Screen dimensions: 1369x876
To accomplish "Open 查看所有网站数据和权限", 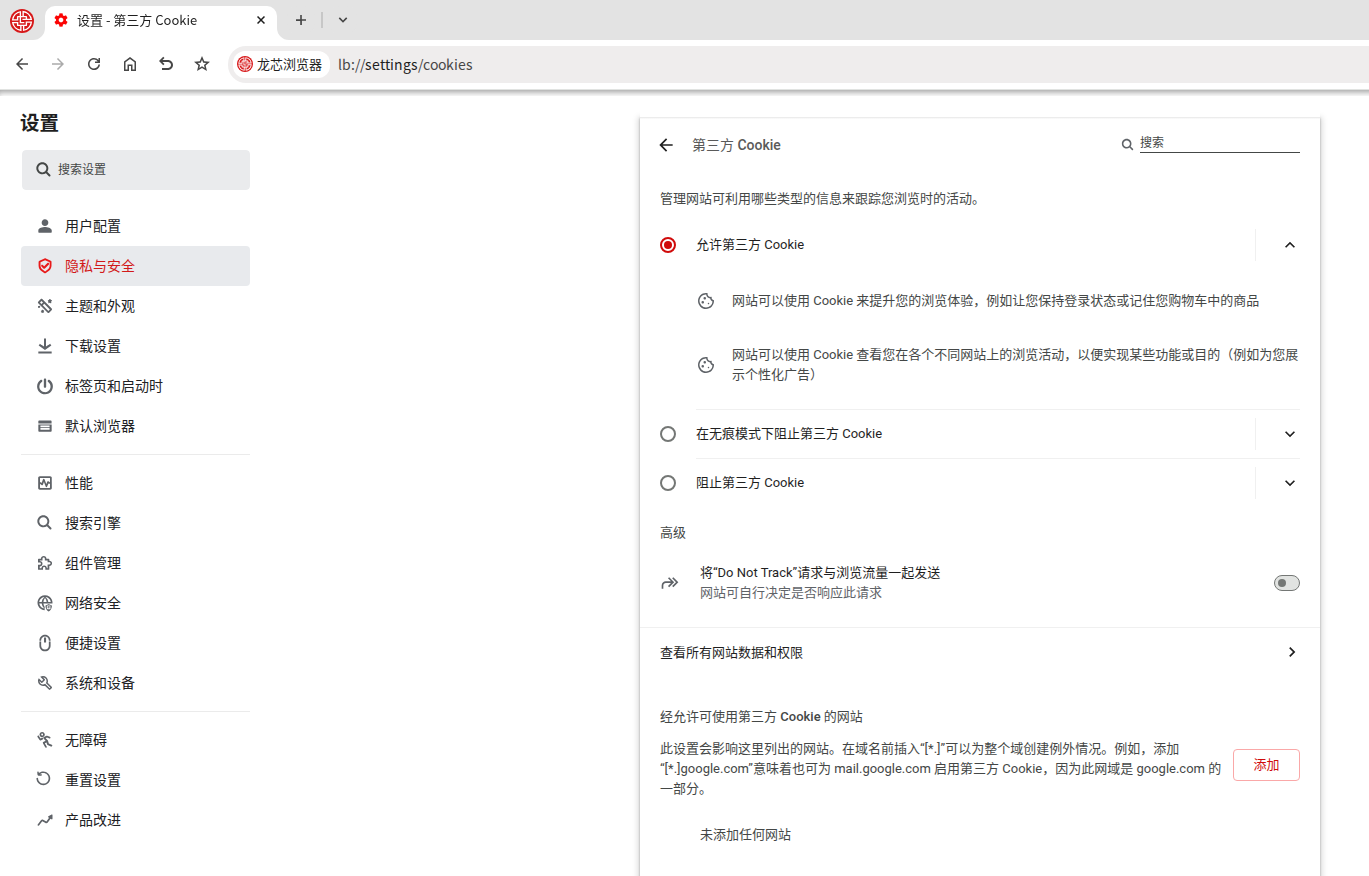I will 980,653.
